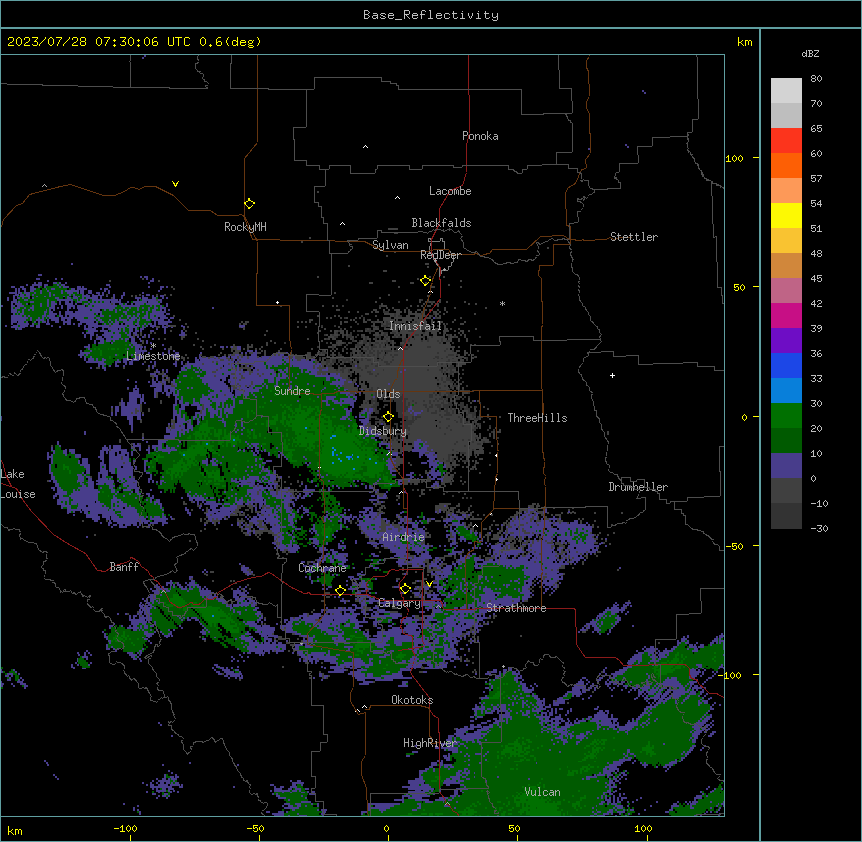Click the Stettler city label
This screenshot has height=842, width=862.
634,237
